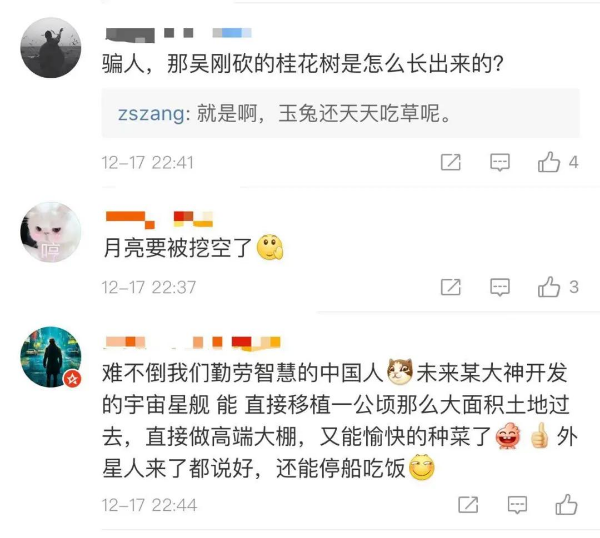Select the 骗人 comment text

(x=302, y=63)
